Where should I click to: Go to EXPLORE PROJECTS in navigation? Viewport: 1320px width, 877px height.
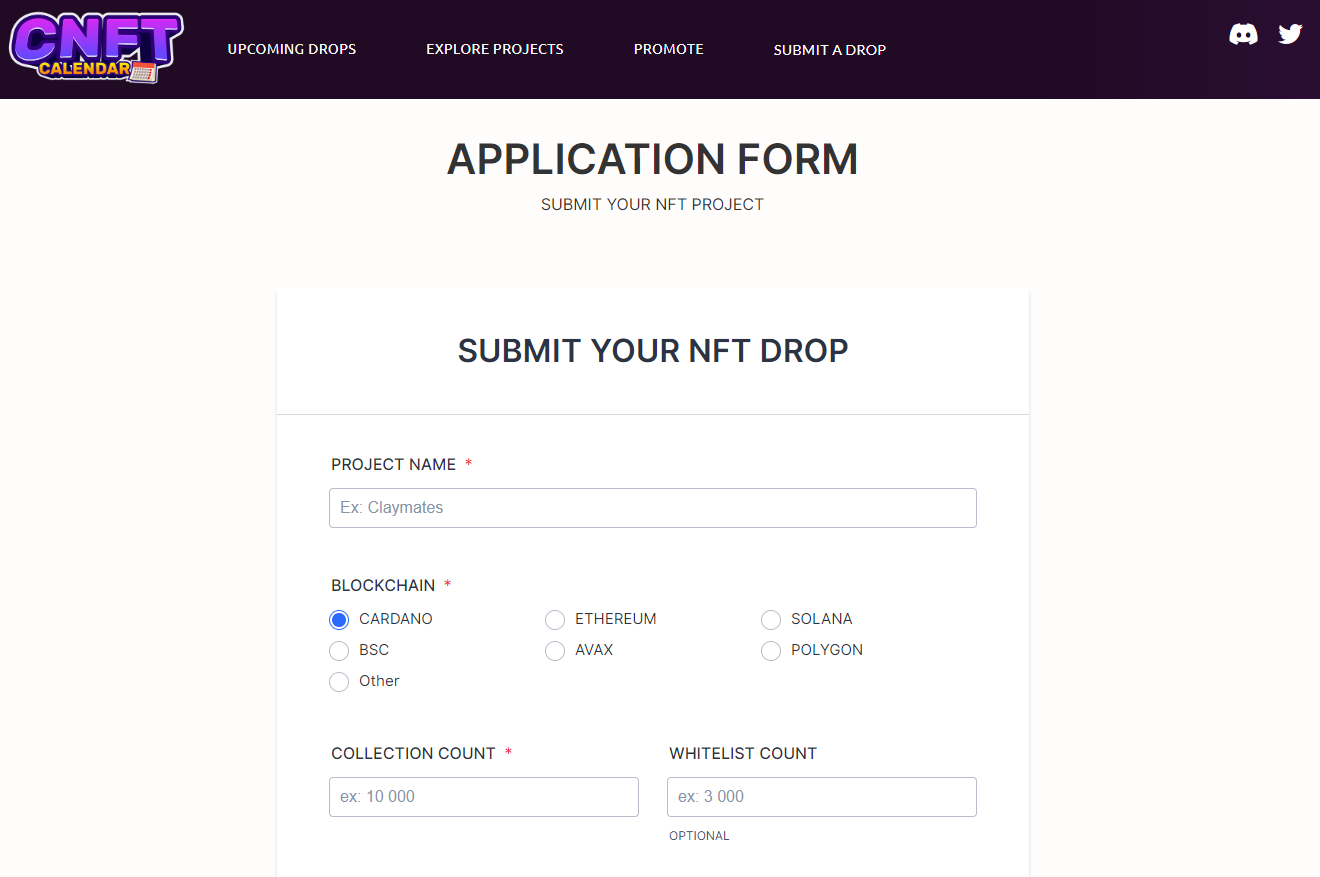pyautogui.click(x=495, y=49)
